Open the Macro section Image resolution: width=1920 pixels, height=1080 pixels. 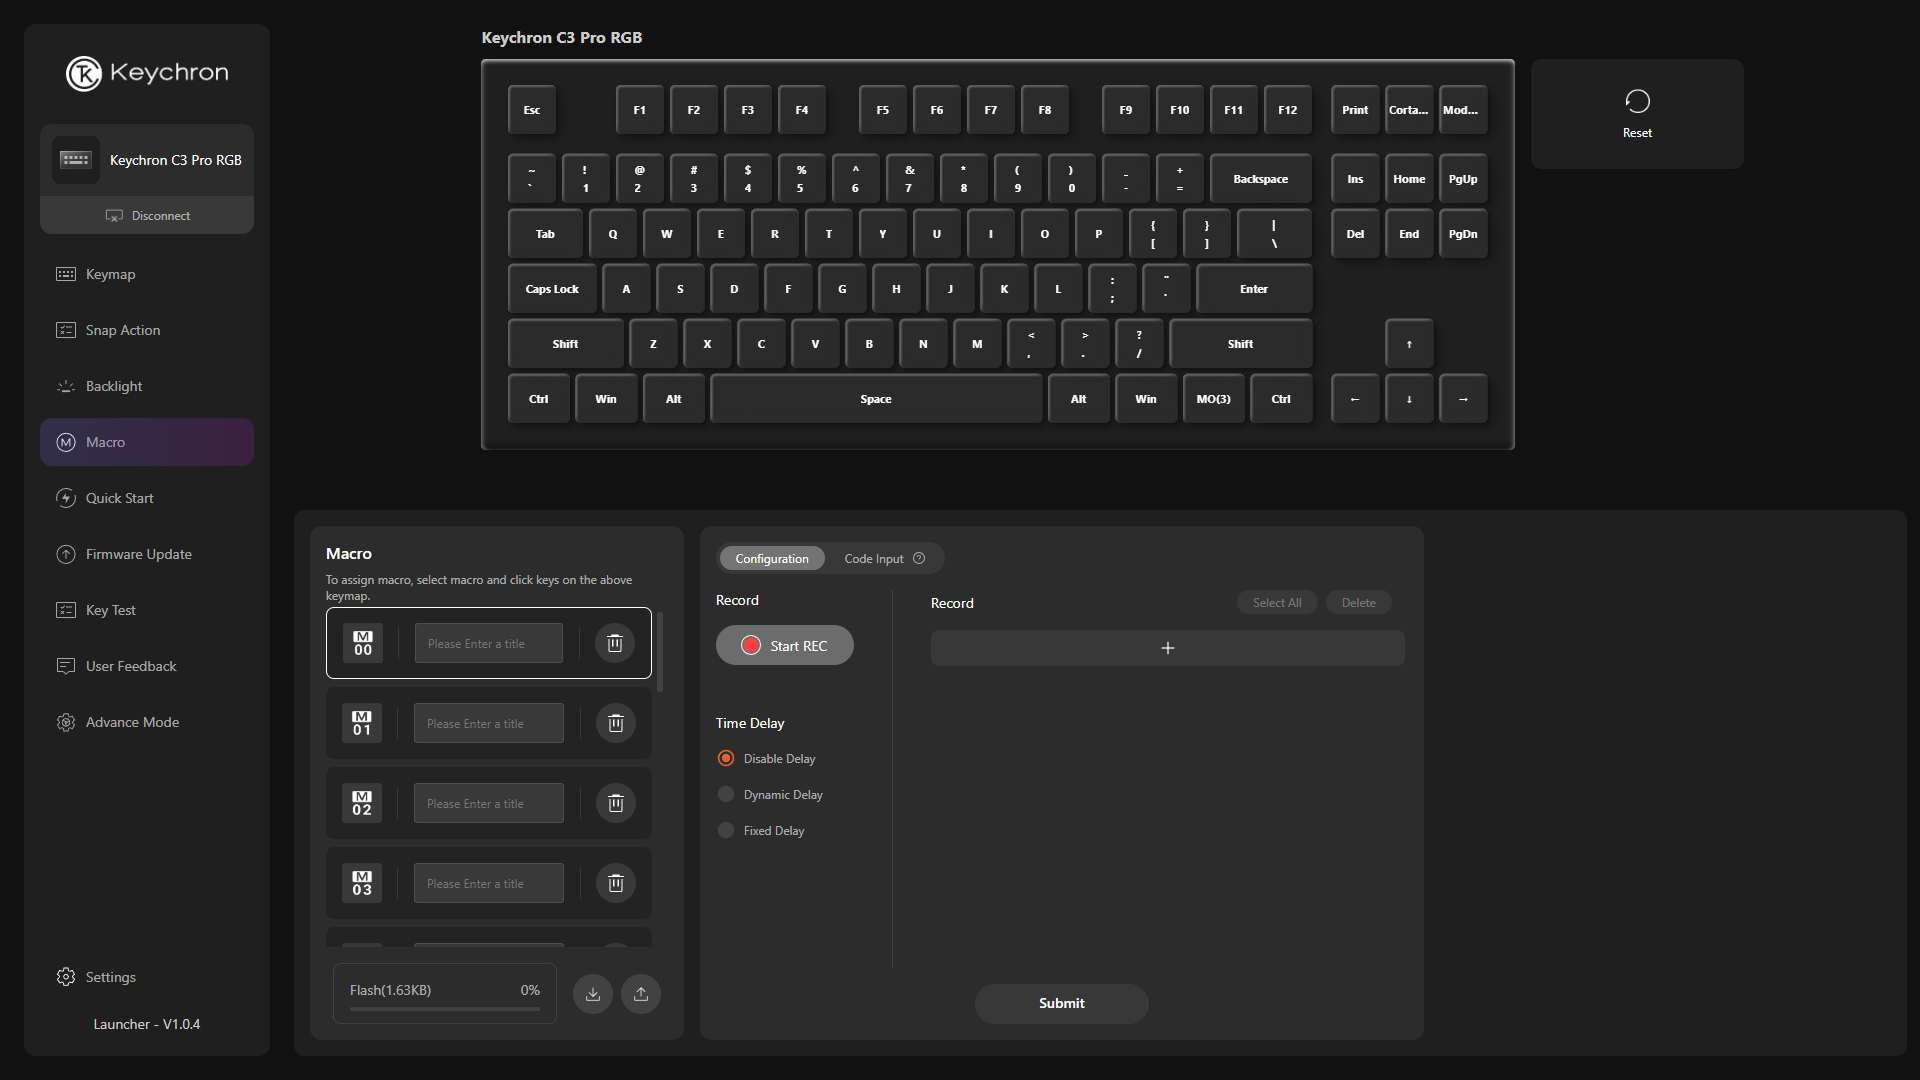coord(147,442)
